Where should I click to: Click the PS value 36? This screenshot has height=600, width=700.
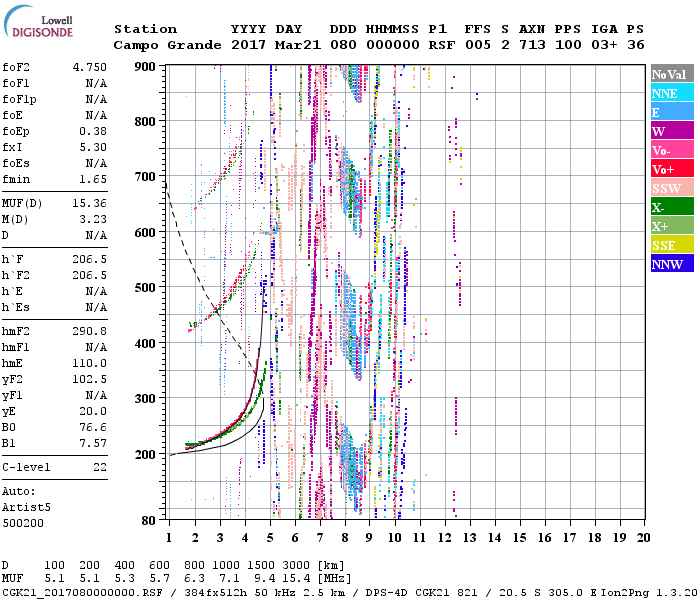pyautogui.click(x=636, y=45)
